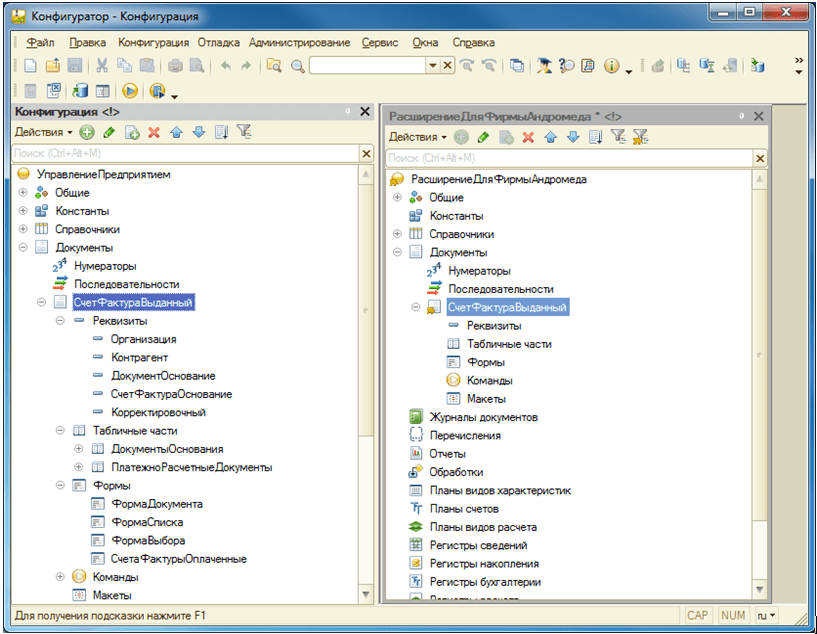This screenshot has height=634, width=817.
Task: Expand ДокументыОснования tabular part node
Action: (79, 449)
